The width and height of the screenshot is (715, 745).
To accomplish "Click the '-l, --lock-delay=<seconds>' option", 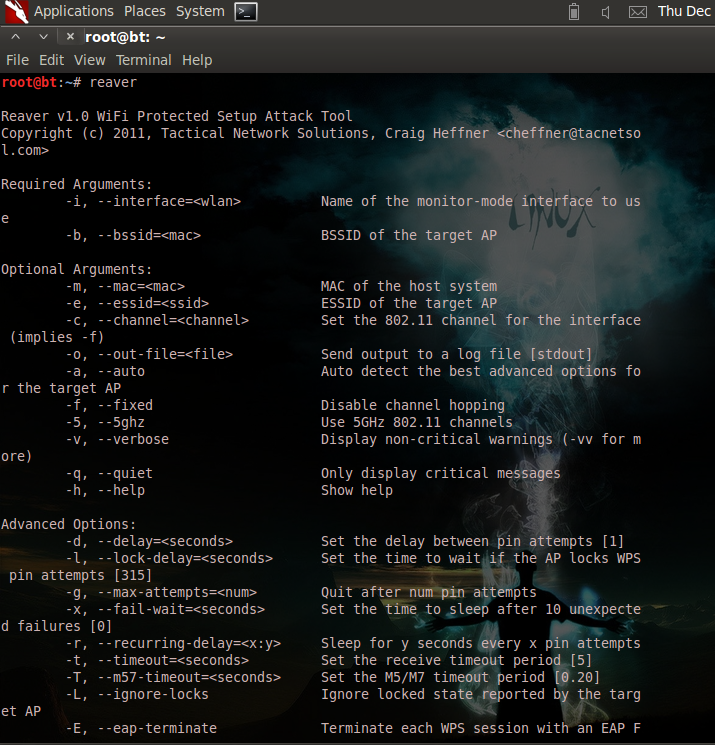I will click(x=169, y=558).
